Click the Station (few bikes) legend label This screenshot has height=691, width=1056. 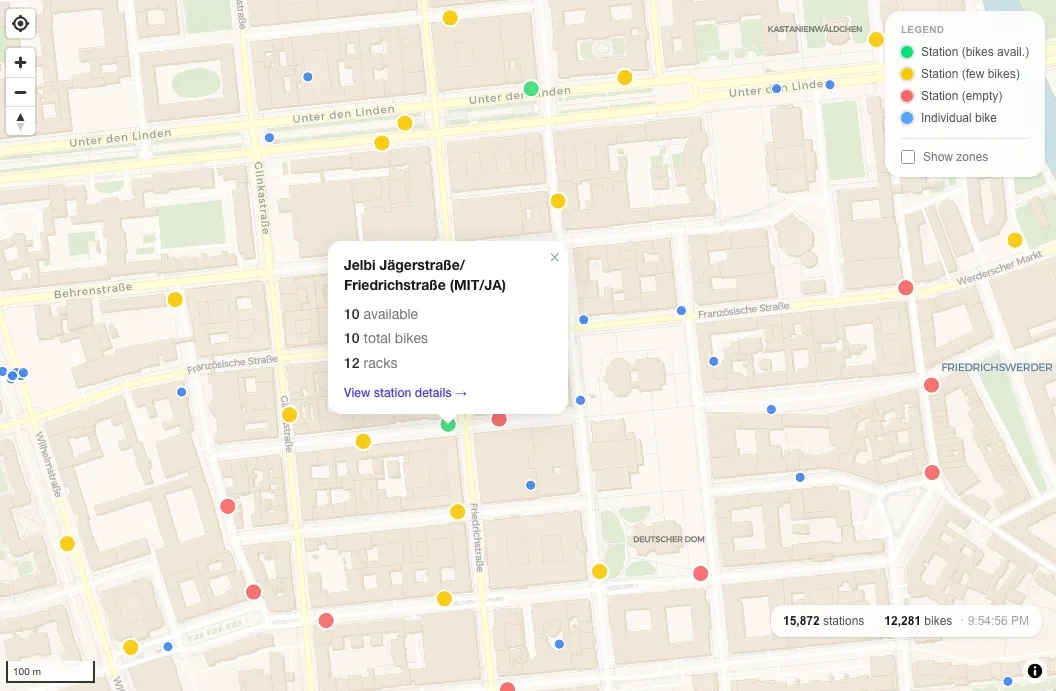click(969, 74)
